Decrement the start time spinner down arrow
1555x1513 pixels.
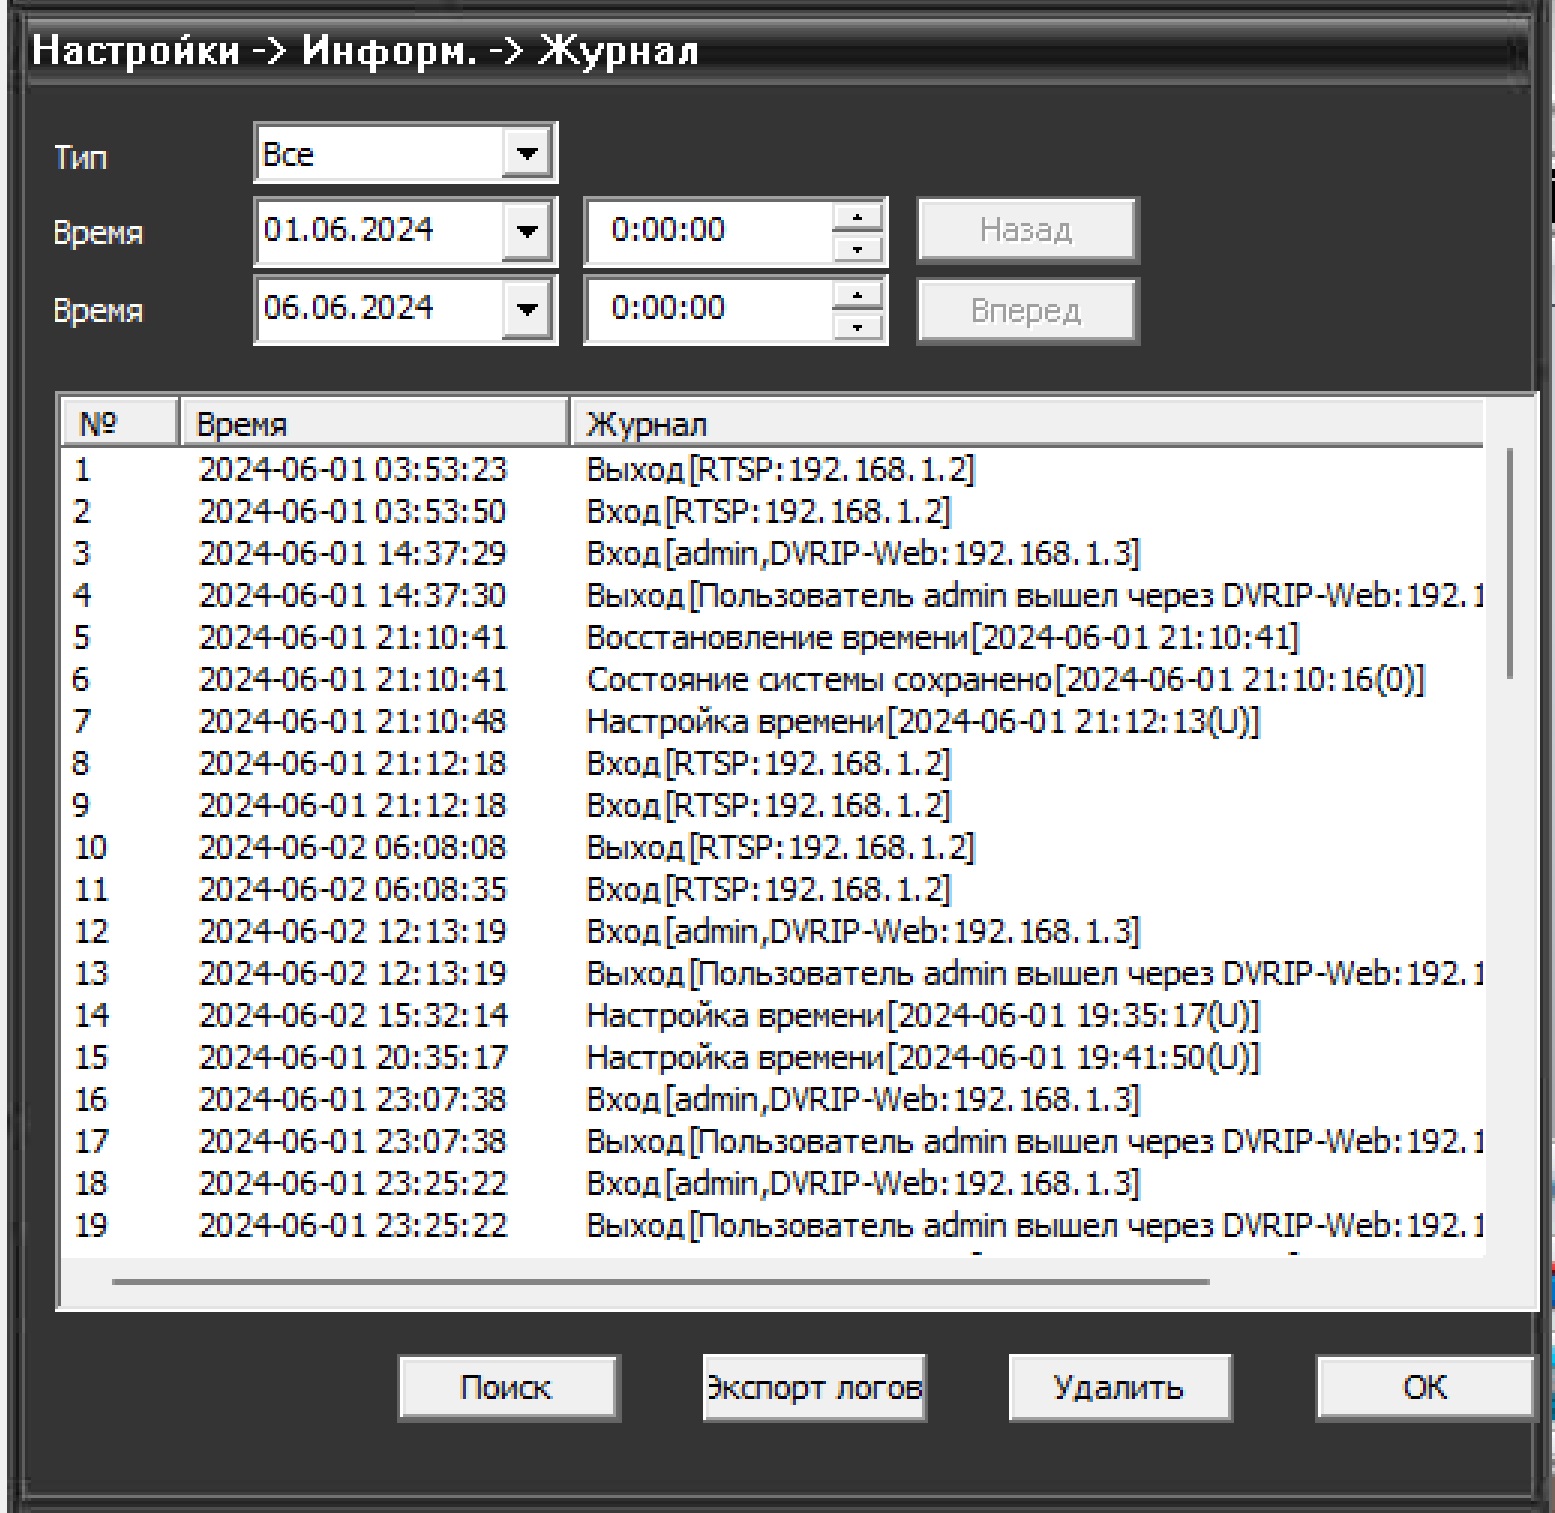pyautogui.click(x=858, y=248)
